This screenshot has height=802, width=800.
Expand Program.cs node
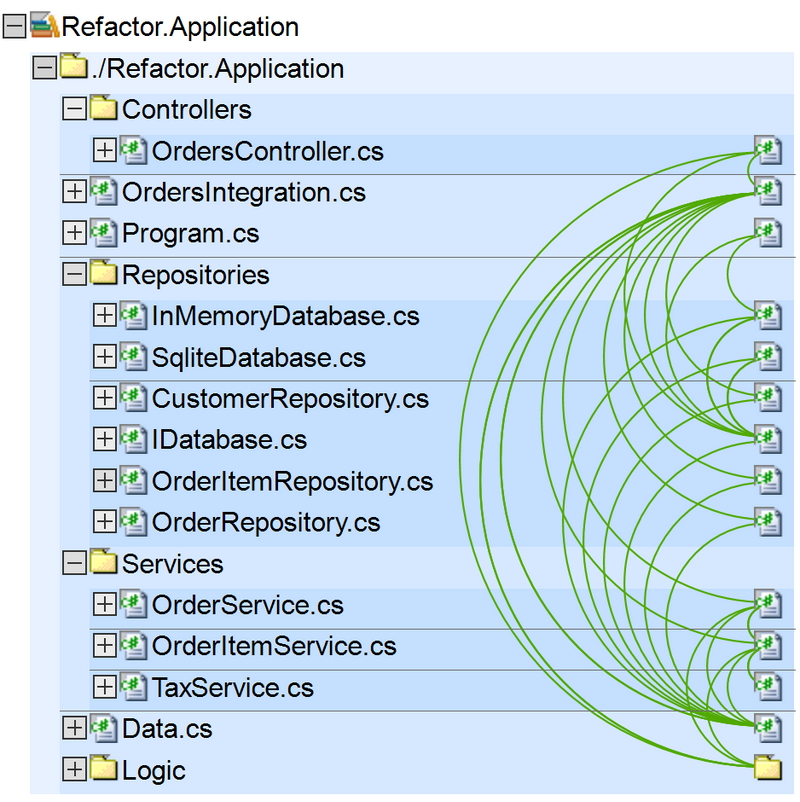coord(74,233)
